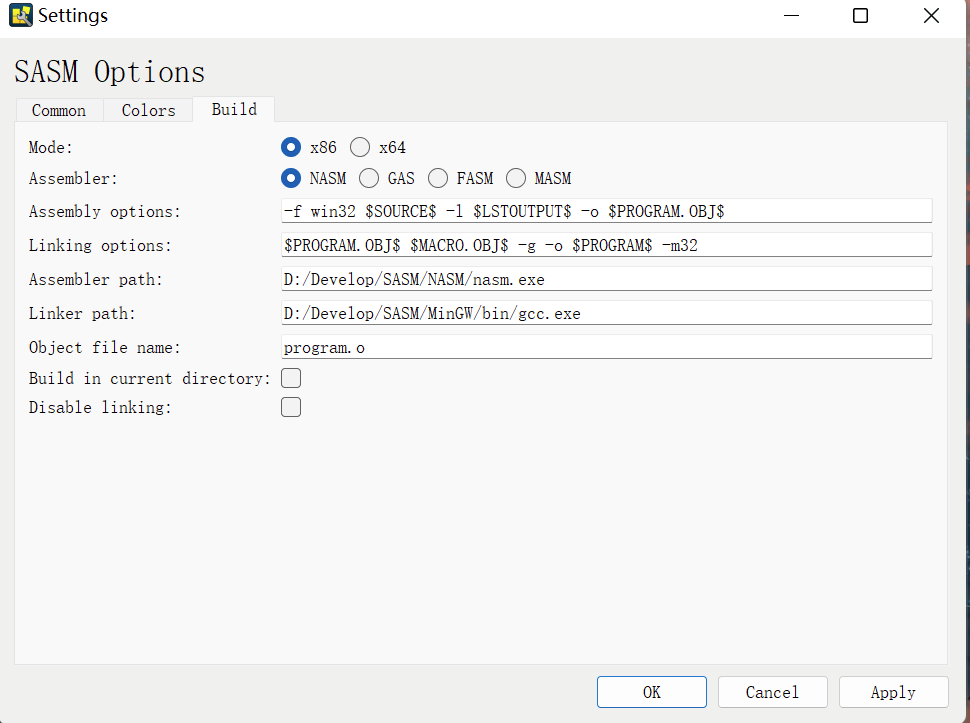Click the Cancel button
The height and width of the screenshot is (723, 970).
tap(772, 692)
